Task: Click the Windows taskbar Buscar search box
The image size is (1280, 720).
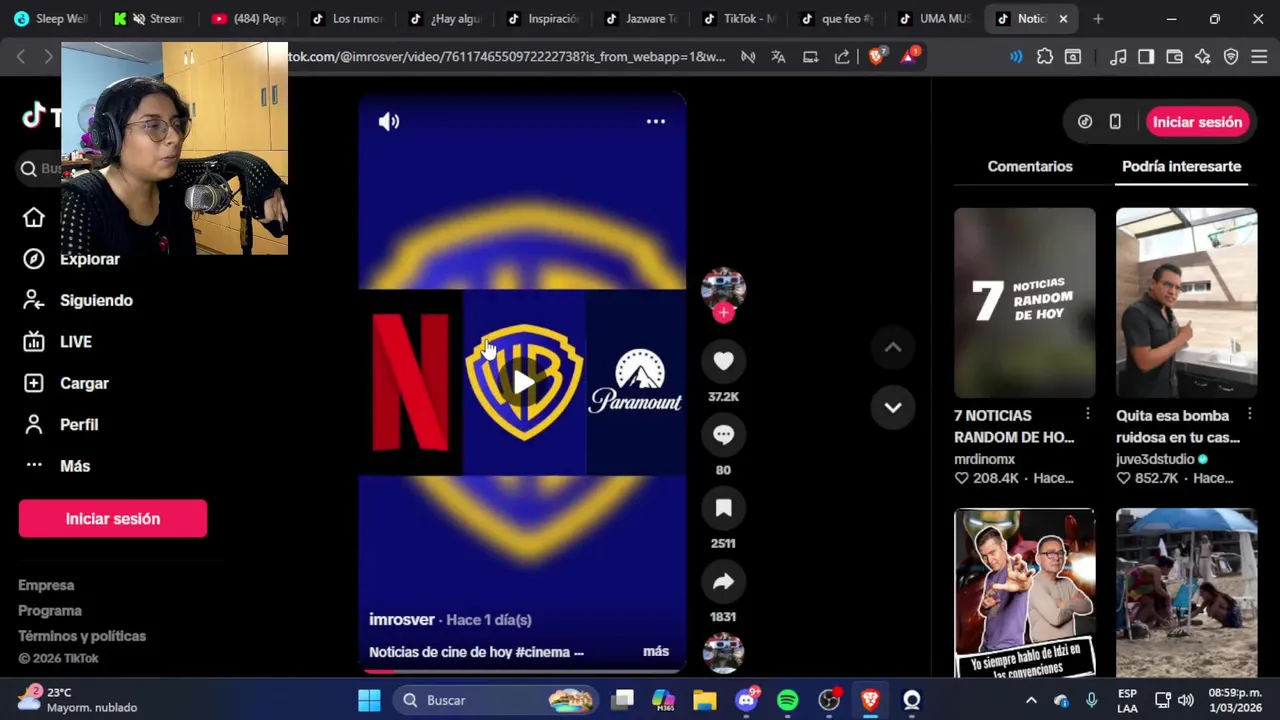Action: 496,700
